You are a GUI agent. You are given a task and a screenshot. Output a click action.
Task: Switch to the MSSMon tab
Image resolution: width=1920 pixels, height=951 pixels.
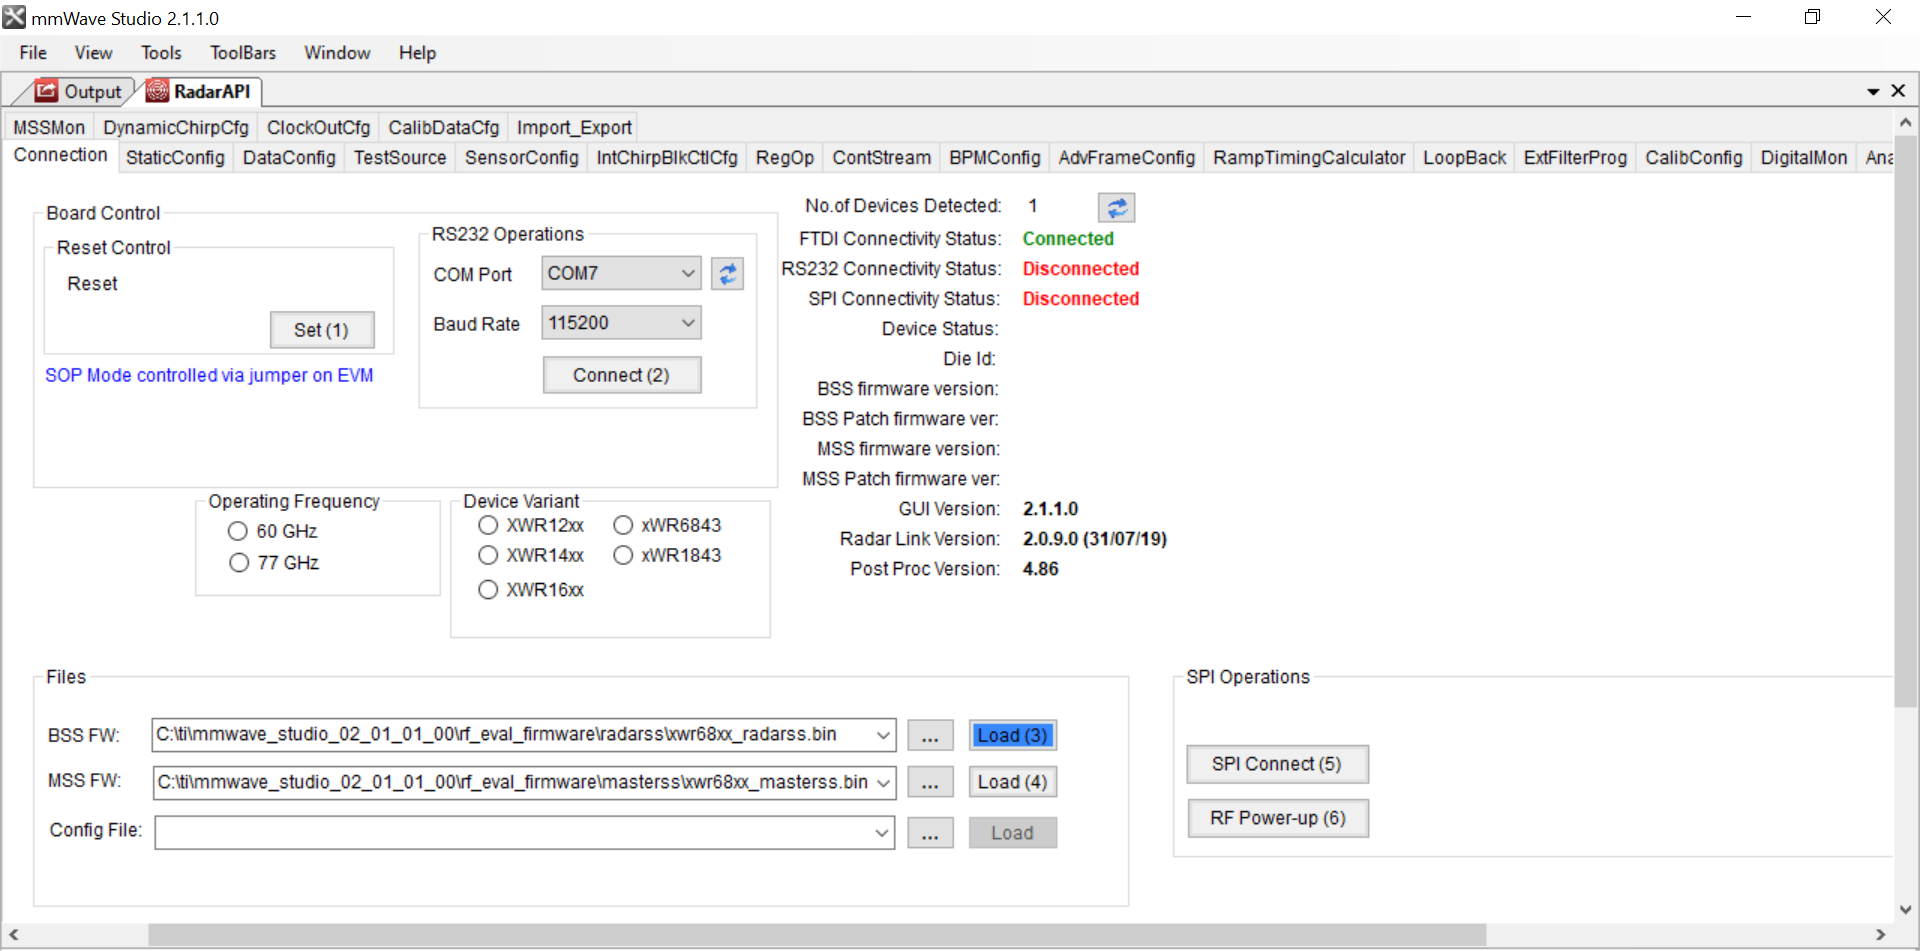49,128
